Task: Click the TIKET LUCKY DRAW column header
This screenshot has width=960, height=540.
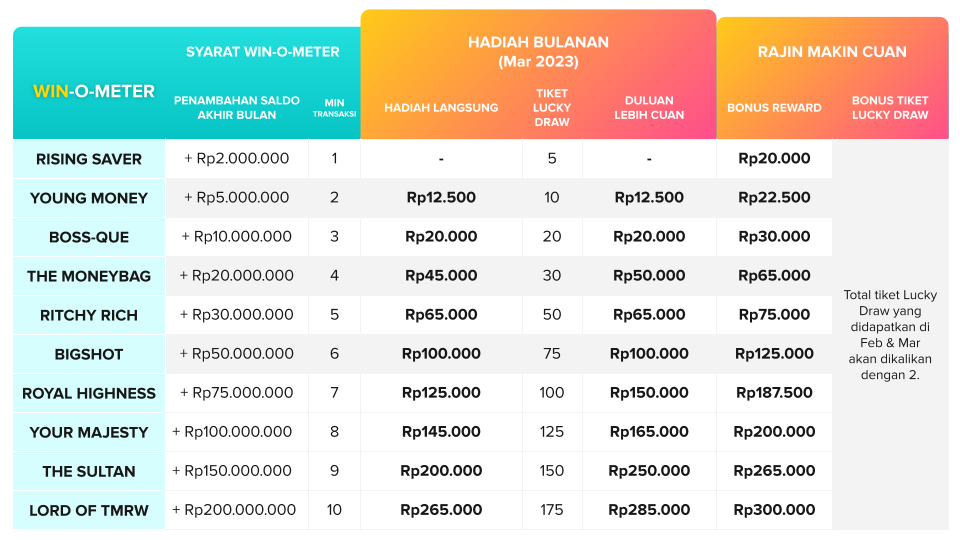Action: (552, 108)
